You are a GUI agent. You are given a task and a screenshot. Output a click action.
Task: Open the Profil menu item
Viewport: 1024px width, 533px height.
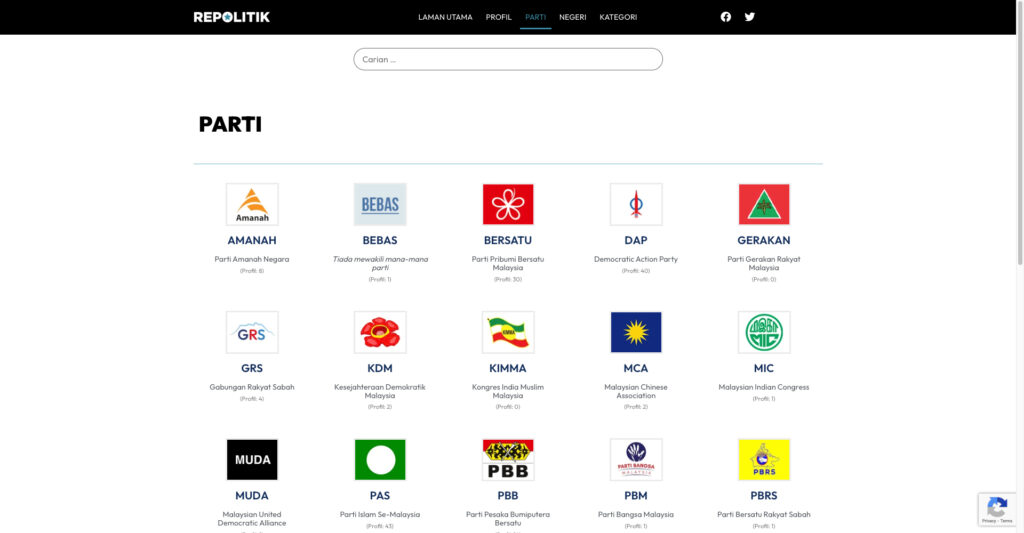498,17
